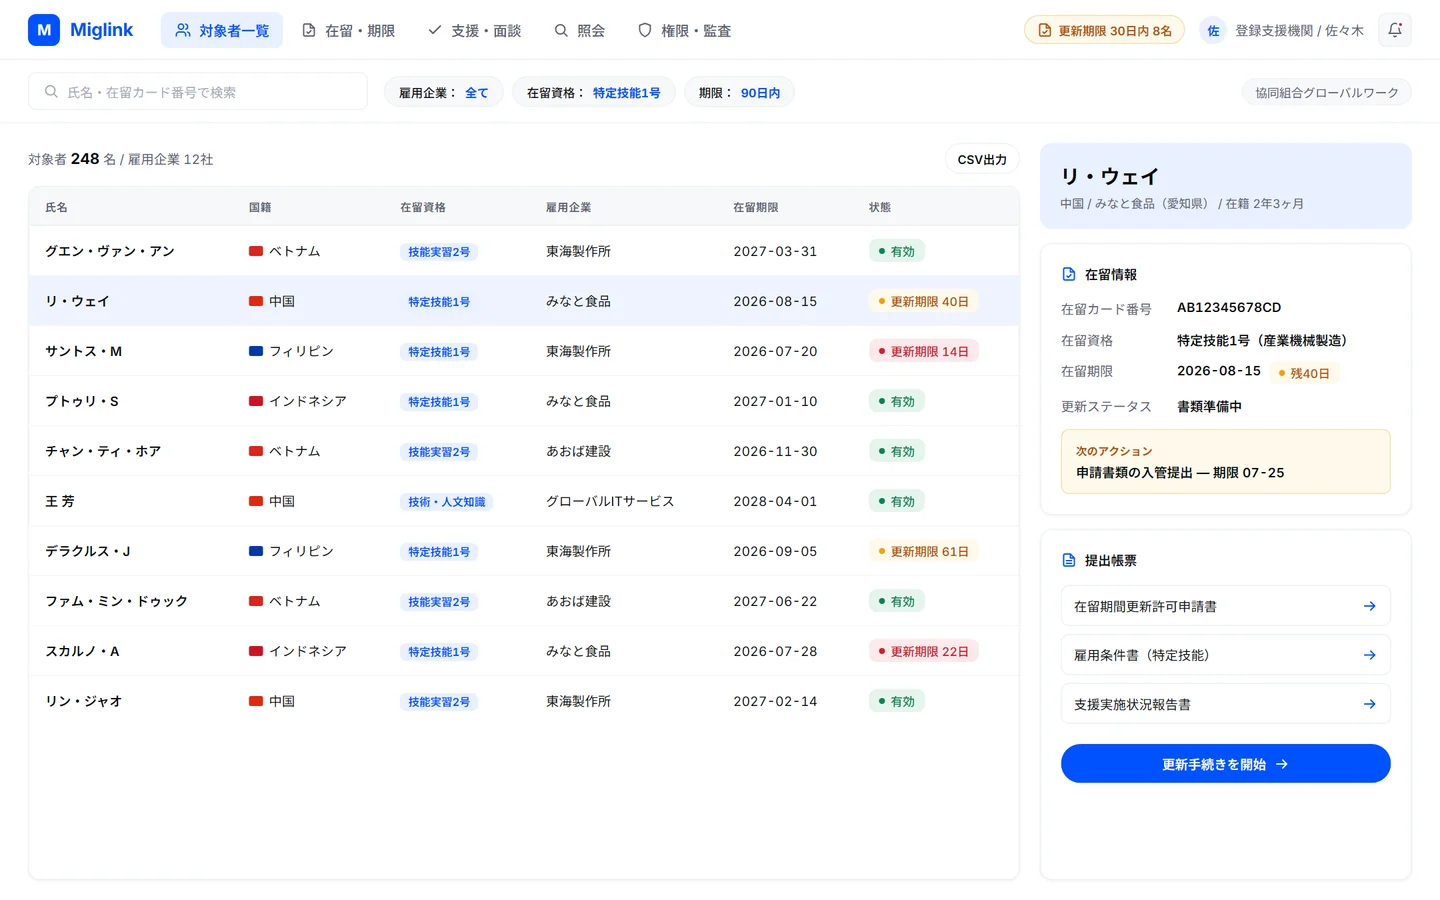1440x900 pixels.
Task: Click the AB12345678CD card number
Action: (1229, 307)
